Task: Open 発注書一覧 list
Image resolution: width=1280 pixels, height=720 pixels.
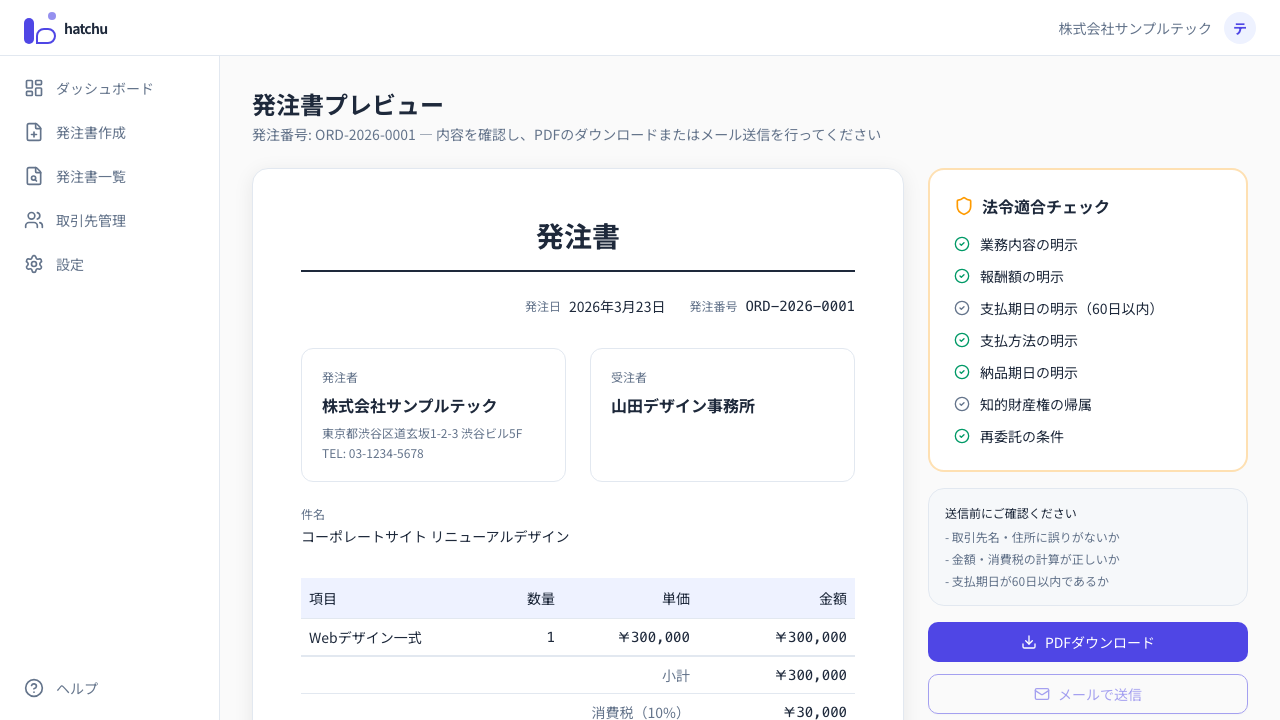Action: 110,176
